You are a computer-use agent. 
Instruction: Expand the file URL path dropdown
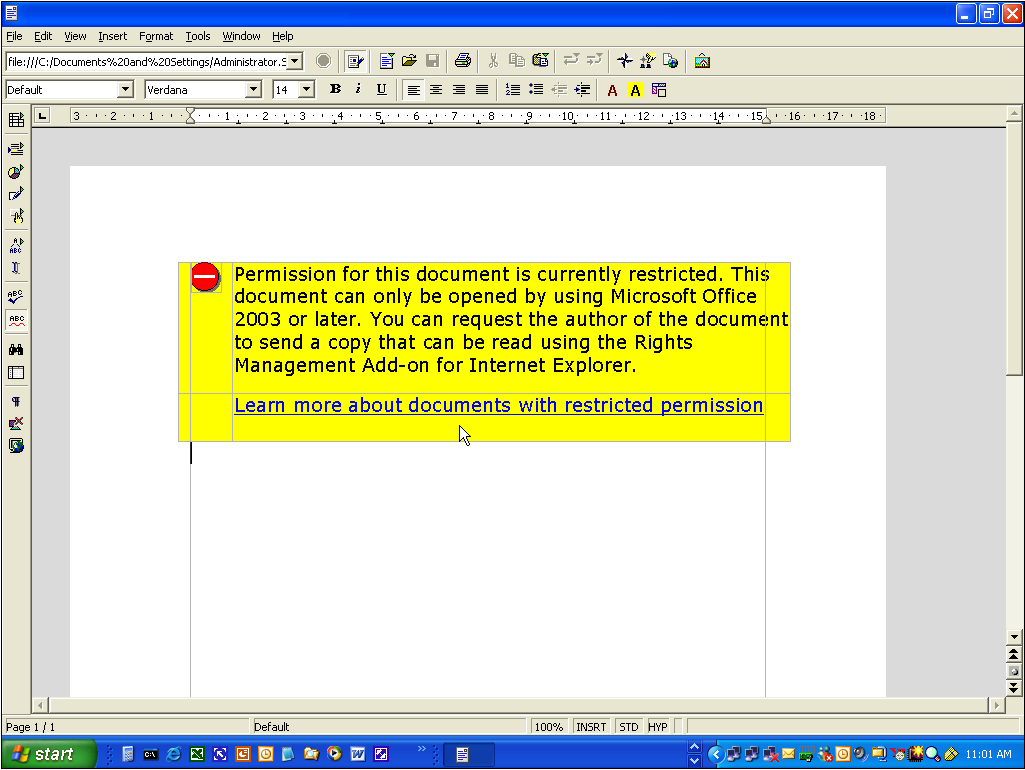pyautogui.click(x=295, y=61)
